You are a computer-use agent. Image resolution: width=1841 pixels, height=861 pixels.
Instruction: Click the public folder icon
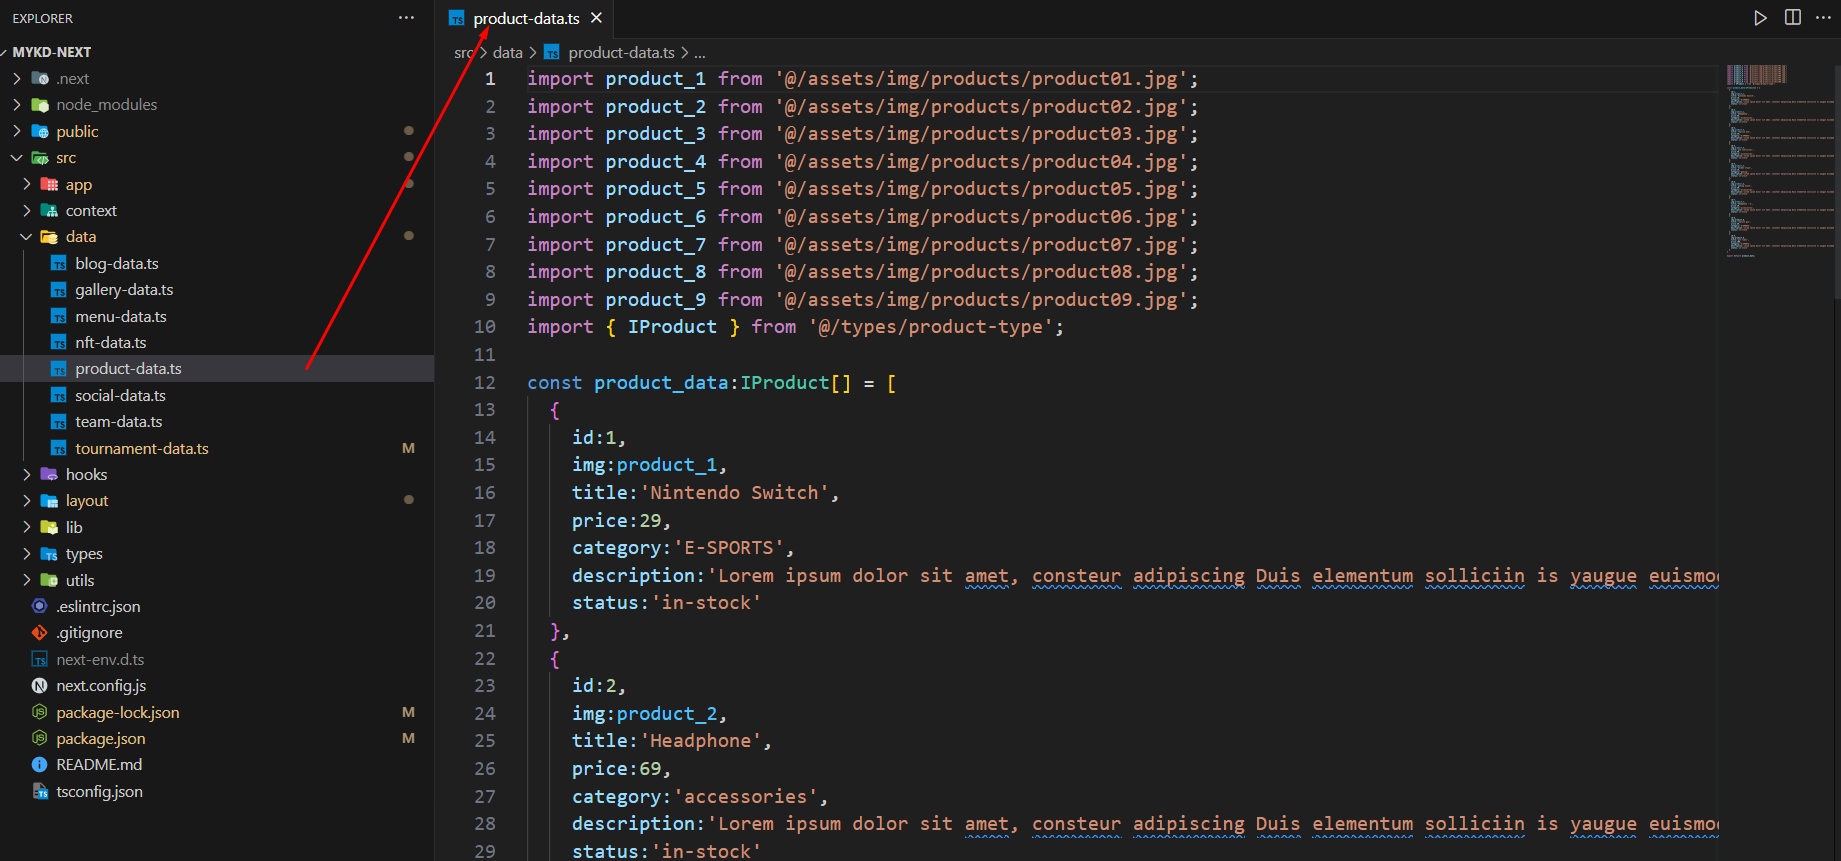40,131
